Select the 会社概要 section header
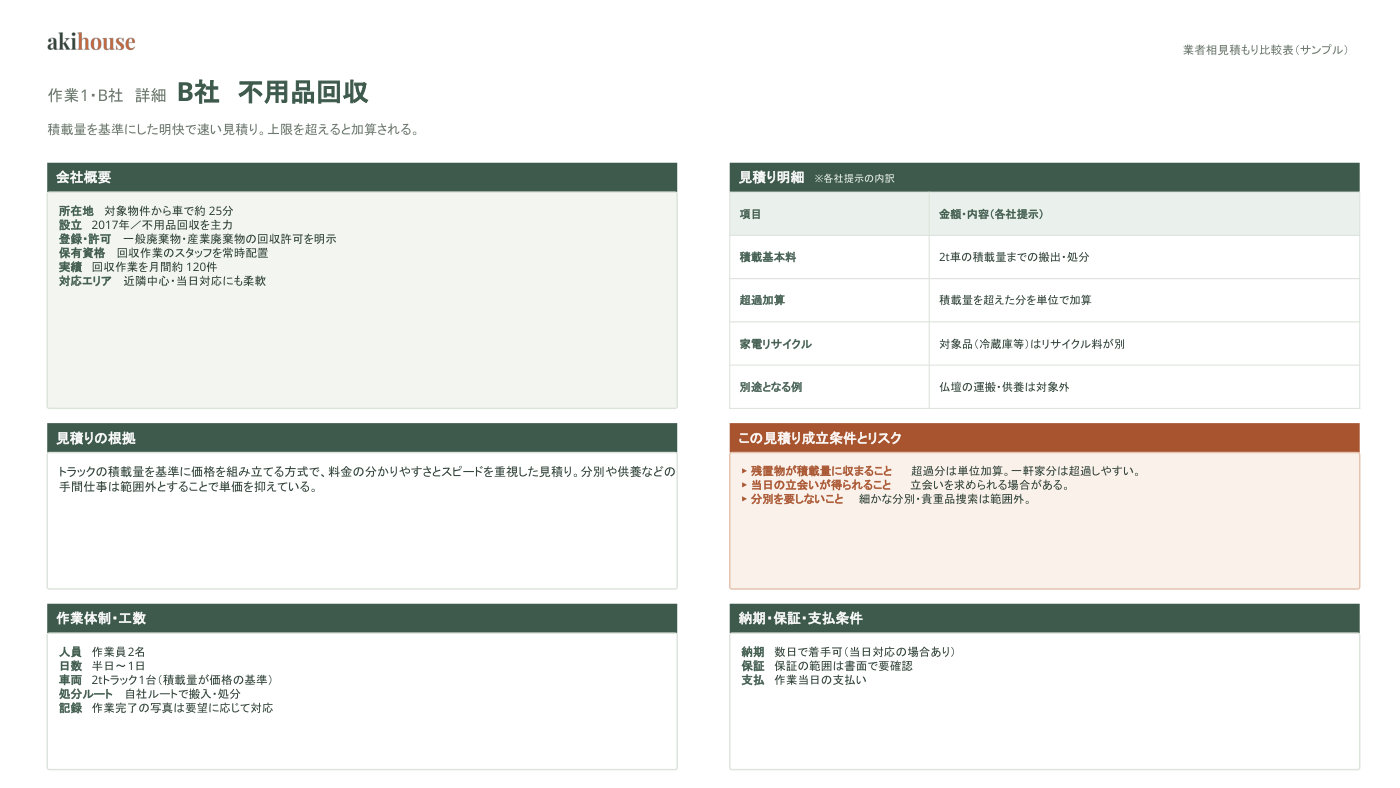This screenshot has width=1400, height=788. 362,177
